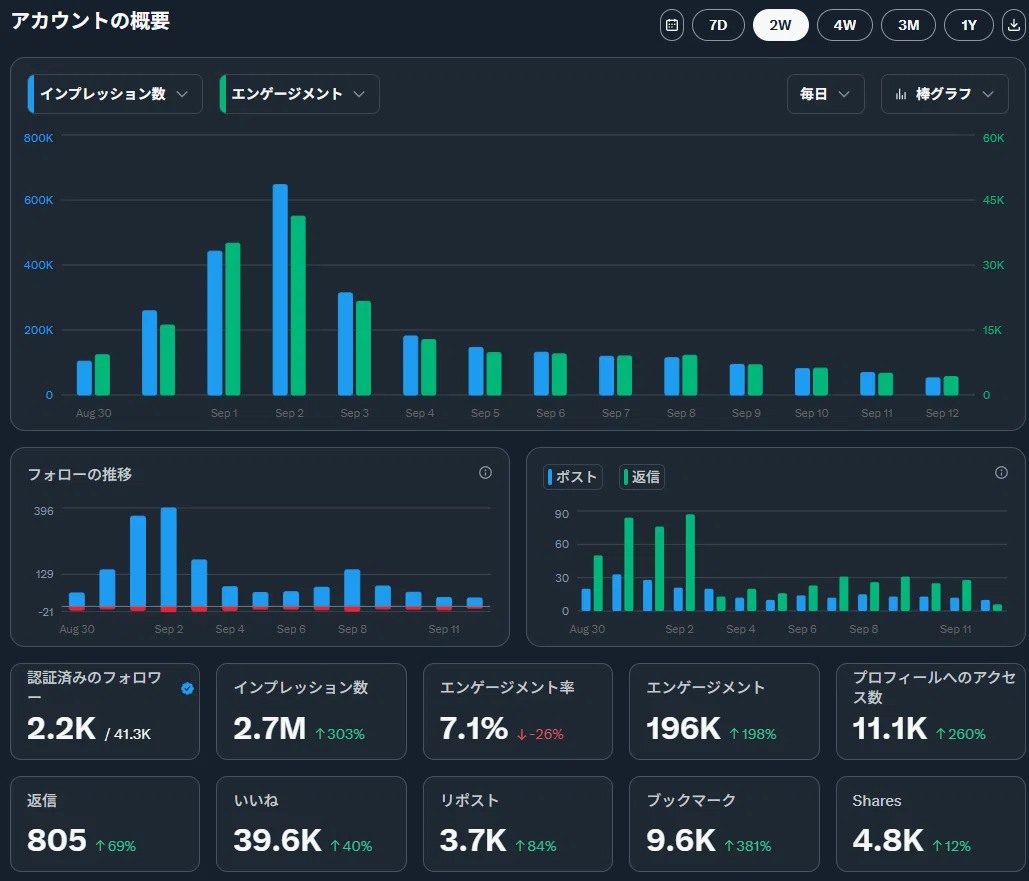Toggle the 返信 series legend
Viewport: 1029px width, 881px height.
642,477
